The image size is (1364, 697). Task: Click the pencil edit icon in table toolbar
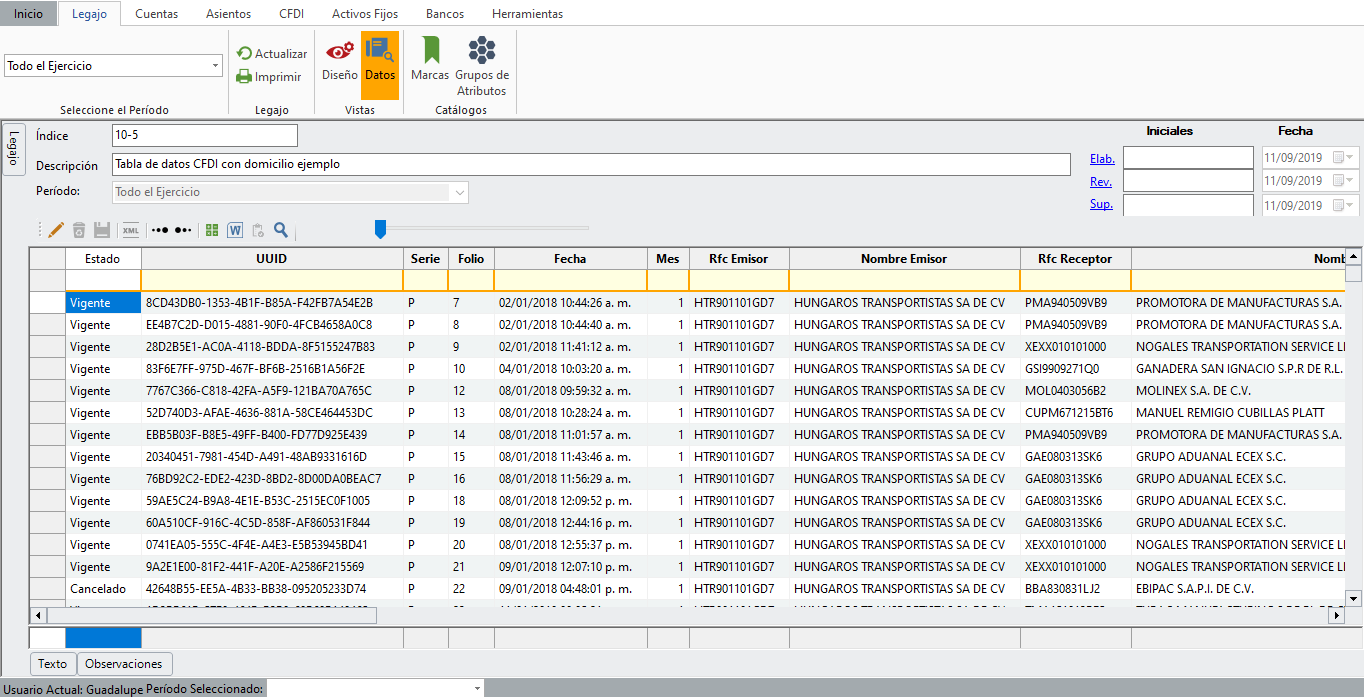coord(56,230)
